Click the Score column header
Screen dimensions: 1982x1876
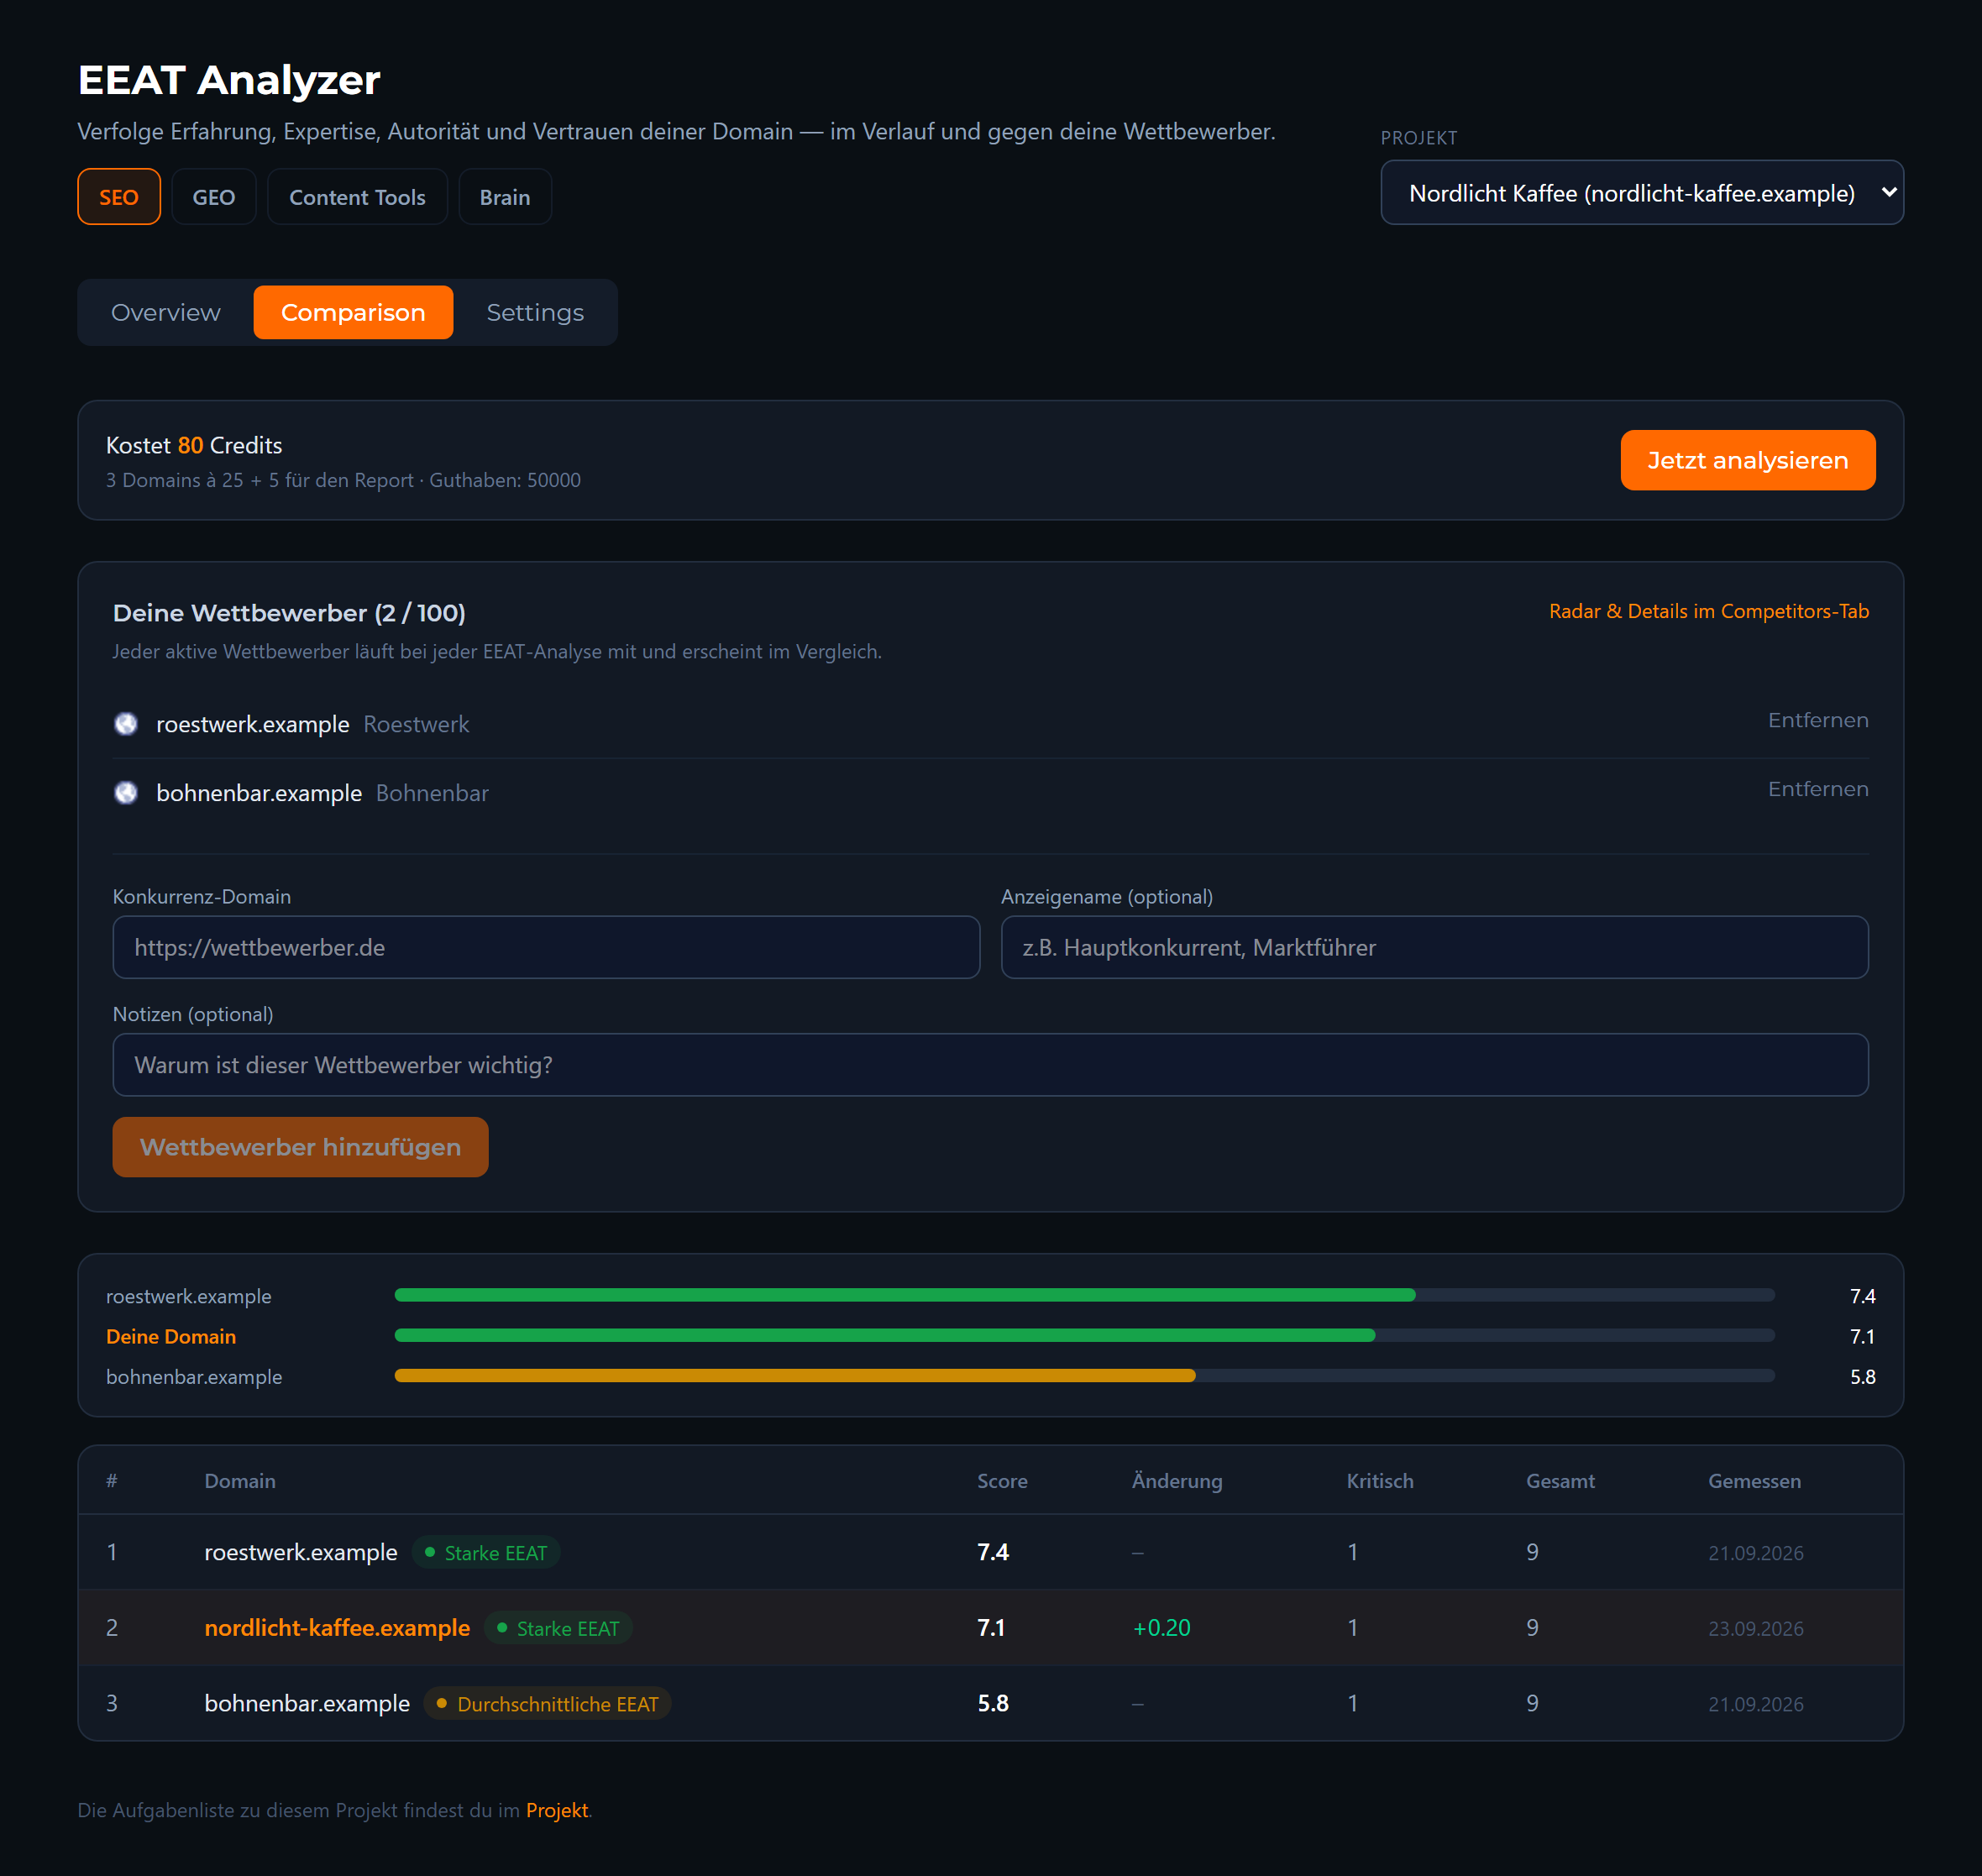1002,1481
